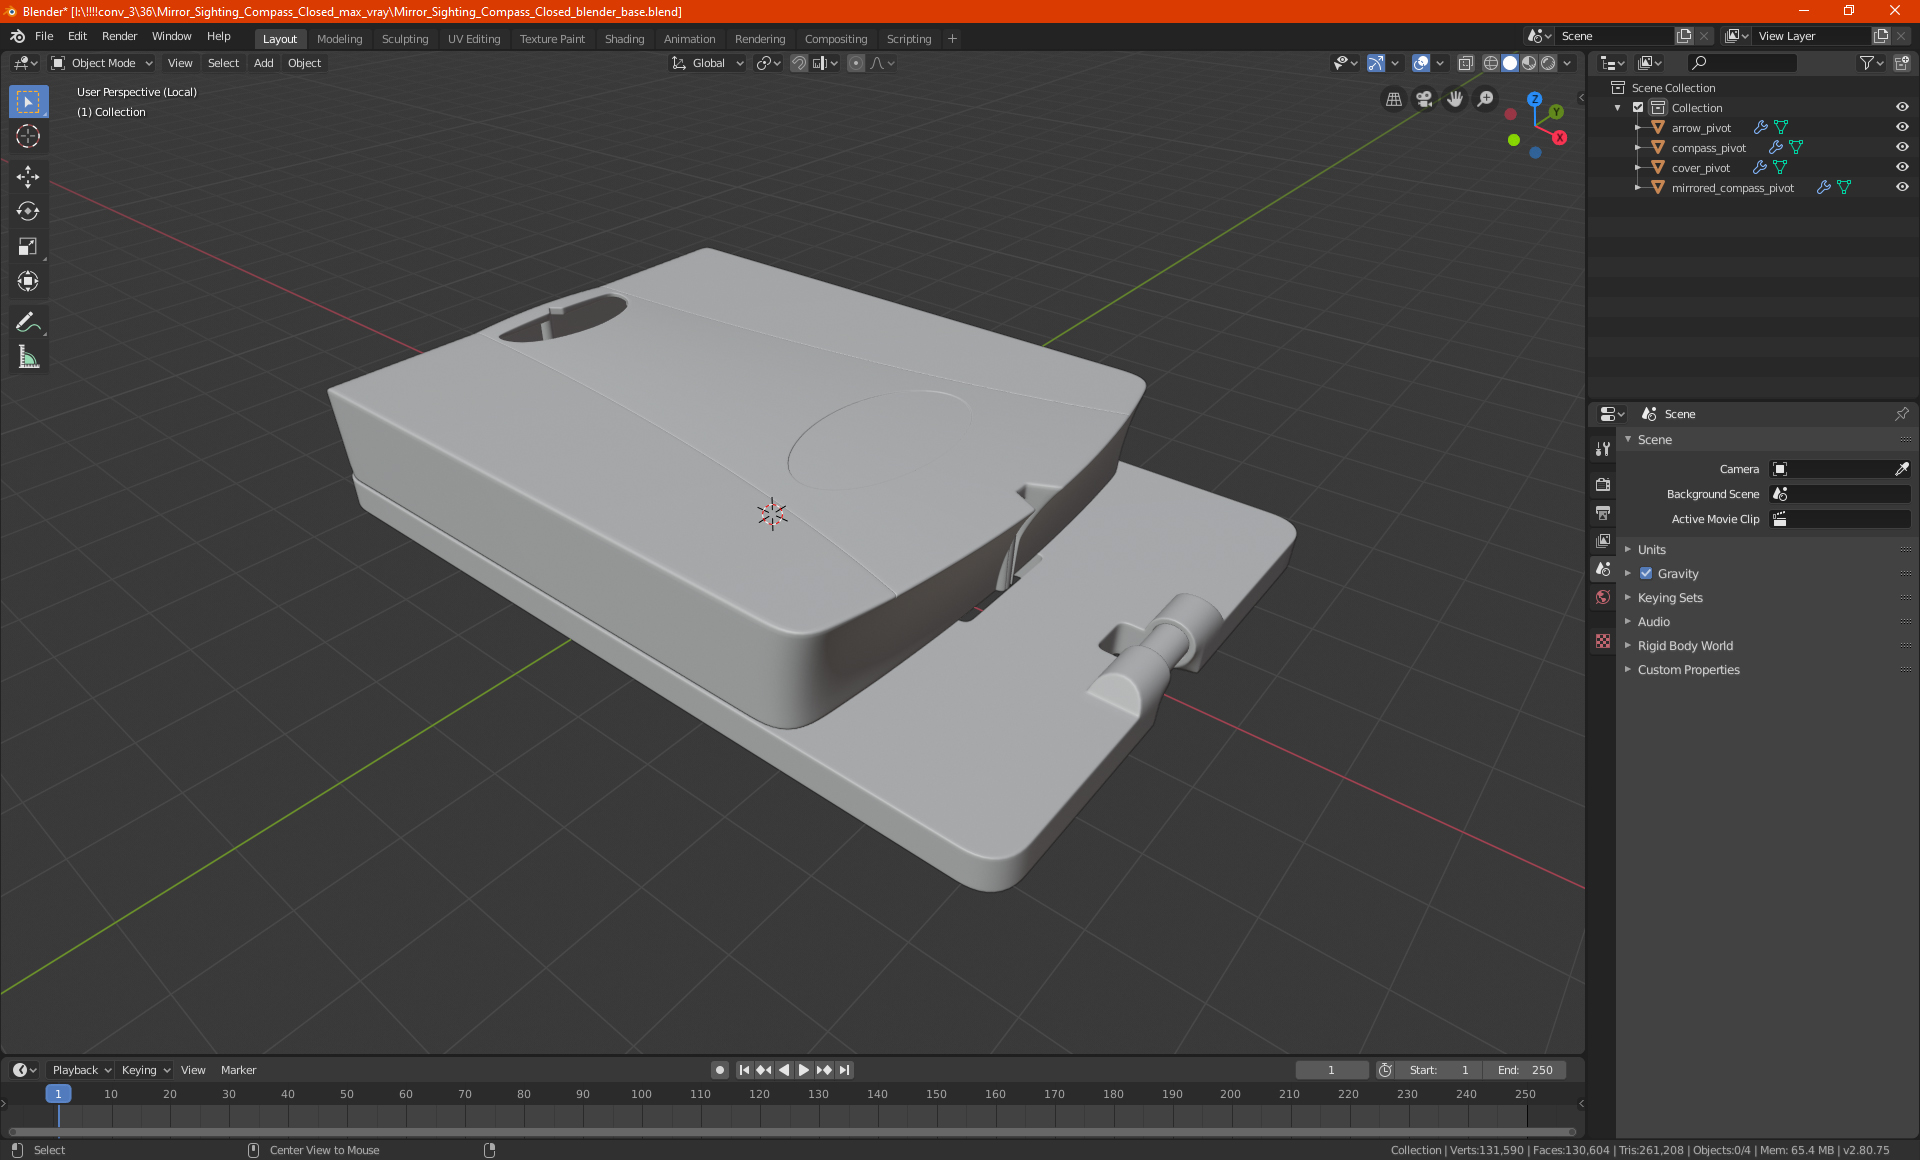Select the Annotate tool
The image size is (1920, 1160).
tap(28, 322)
